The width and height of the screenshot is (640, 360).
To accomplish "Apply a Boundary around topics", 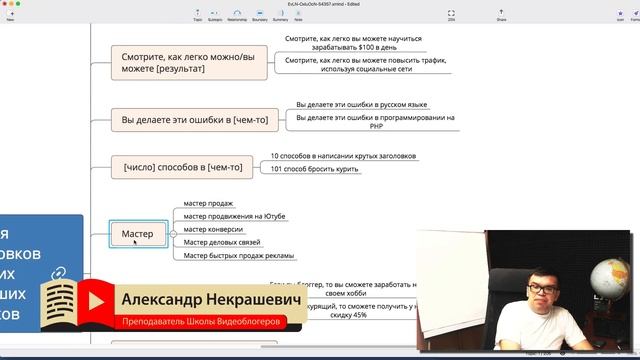I will (260, 15).
